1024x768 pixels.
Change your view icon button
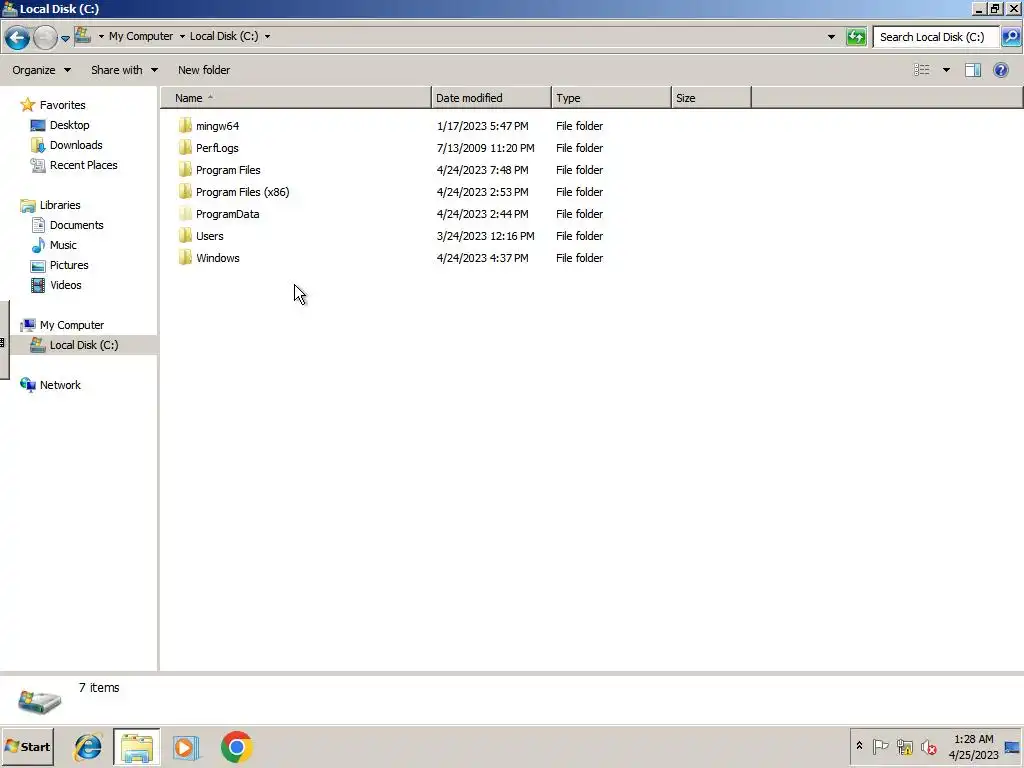point(921,70)
